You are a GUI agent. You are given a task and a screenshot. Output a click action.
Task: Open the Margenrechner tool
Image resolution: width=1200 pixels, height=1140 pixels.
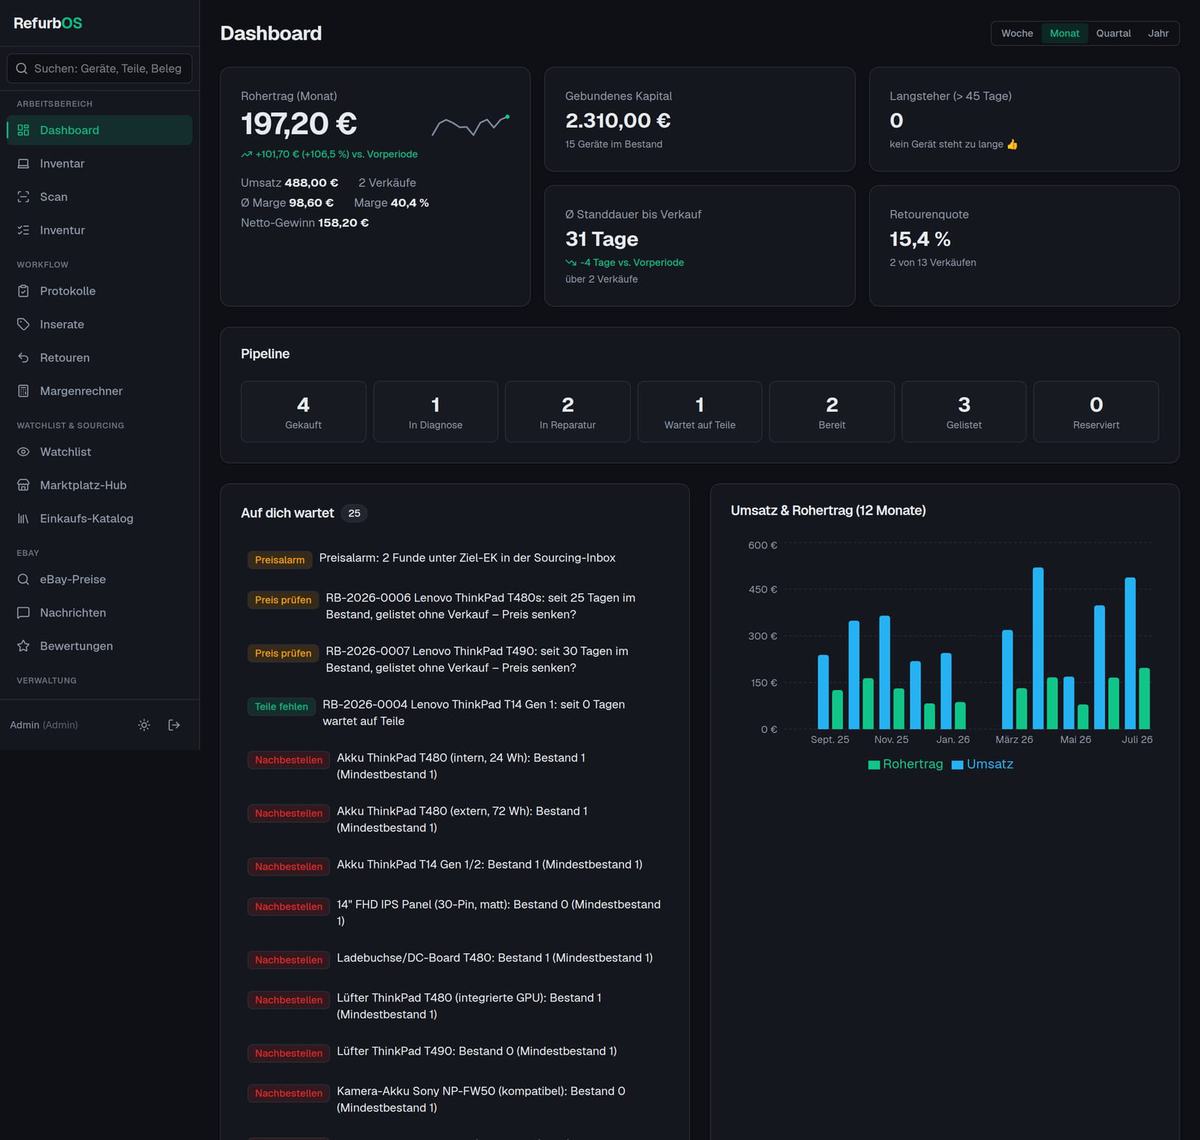click(x=100, y=391)
